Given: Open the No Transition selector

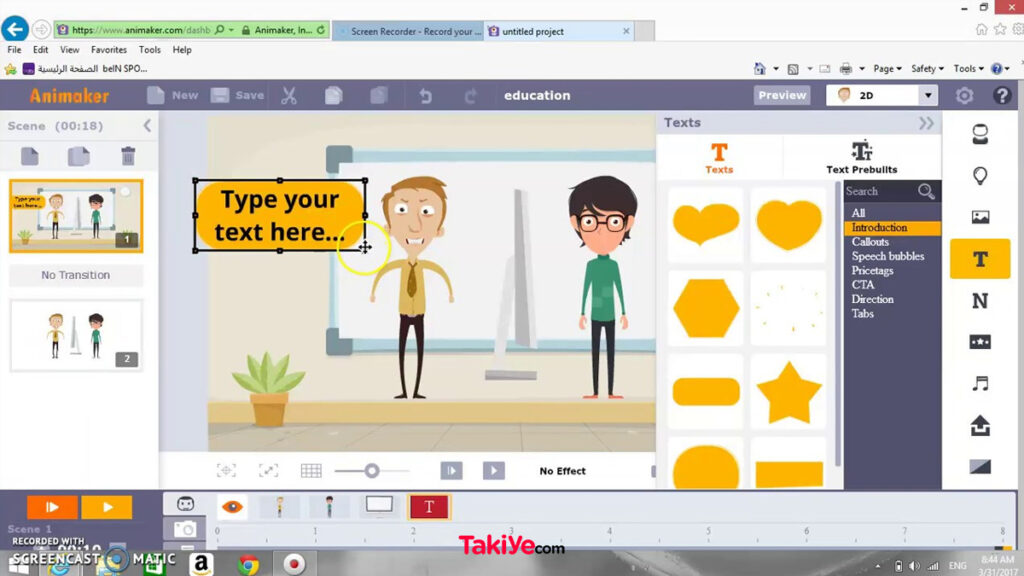Looking at the screenshot, I should (76, 275).
